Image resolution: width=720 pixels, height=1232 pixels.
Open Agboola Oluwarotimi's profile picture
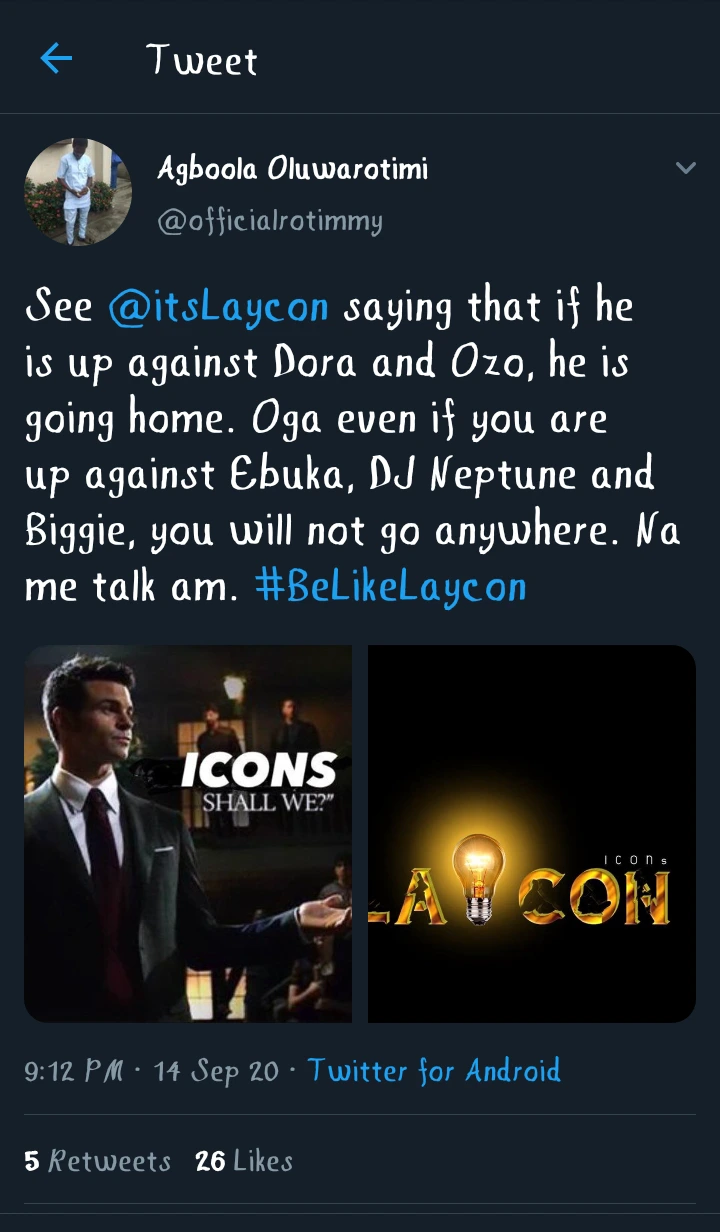click(78, 192)
